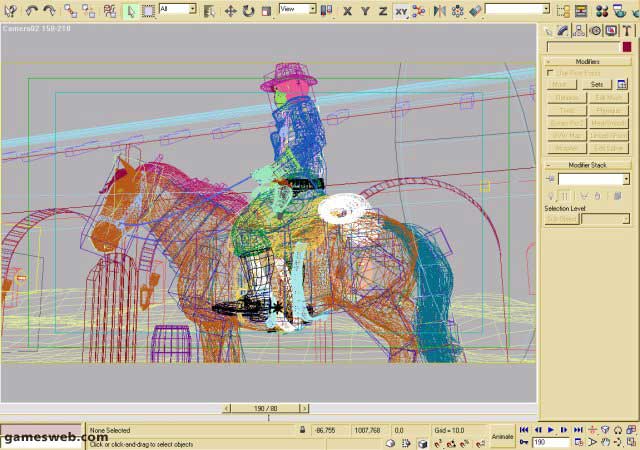Open the Utilities hammer tab
The height and width of the screenshot is (450, 640).
click(x=625, y=31)
